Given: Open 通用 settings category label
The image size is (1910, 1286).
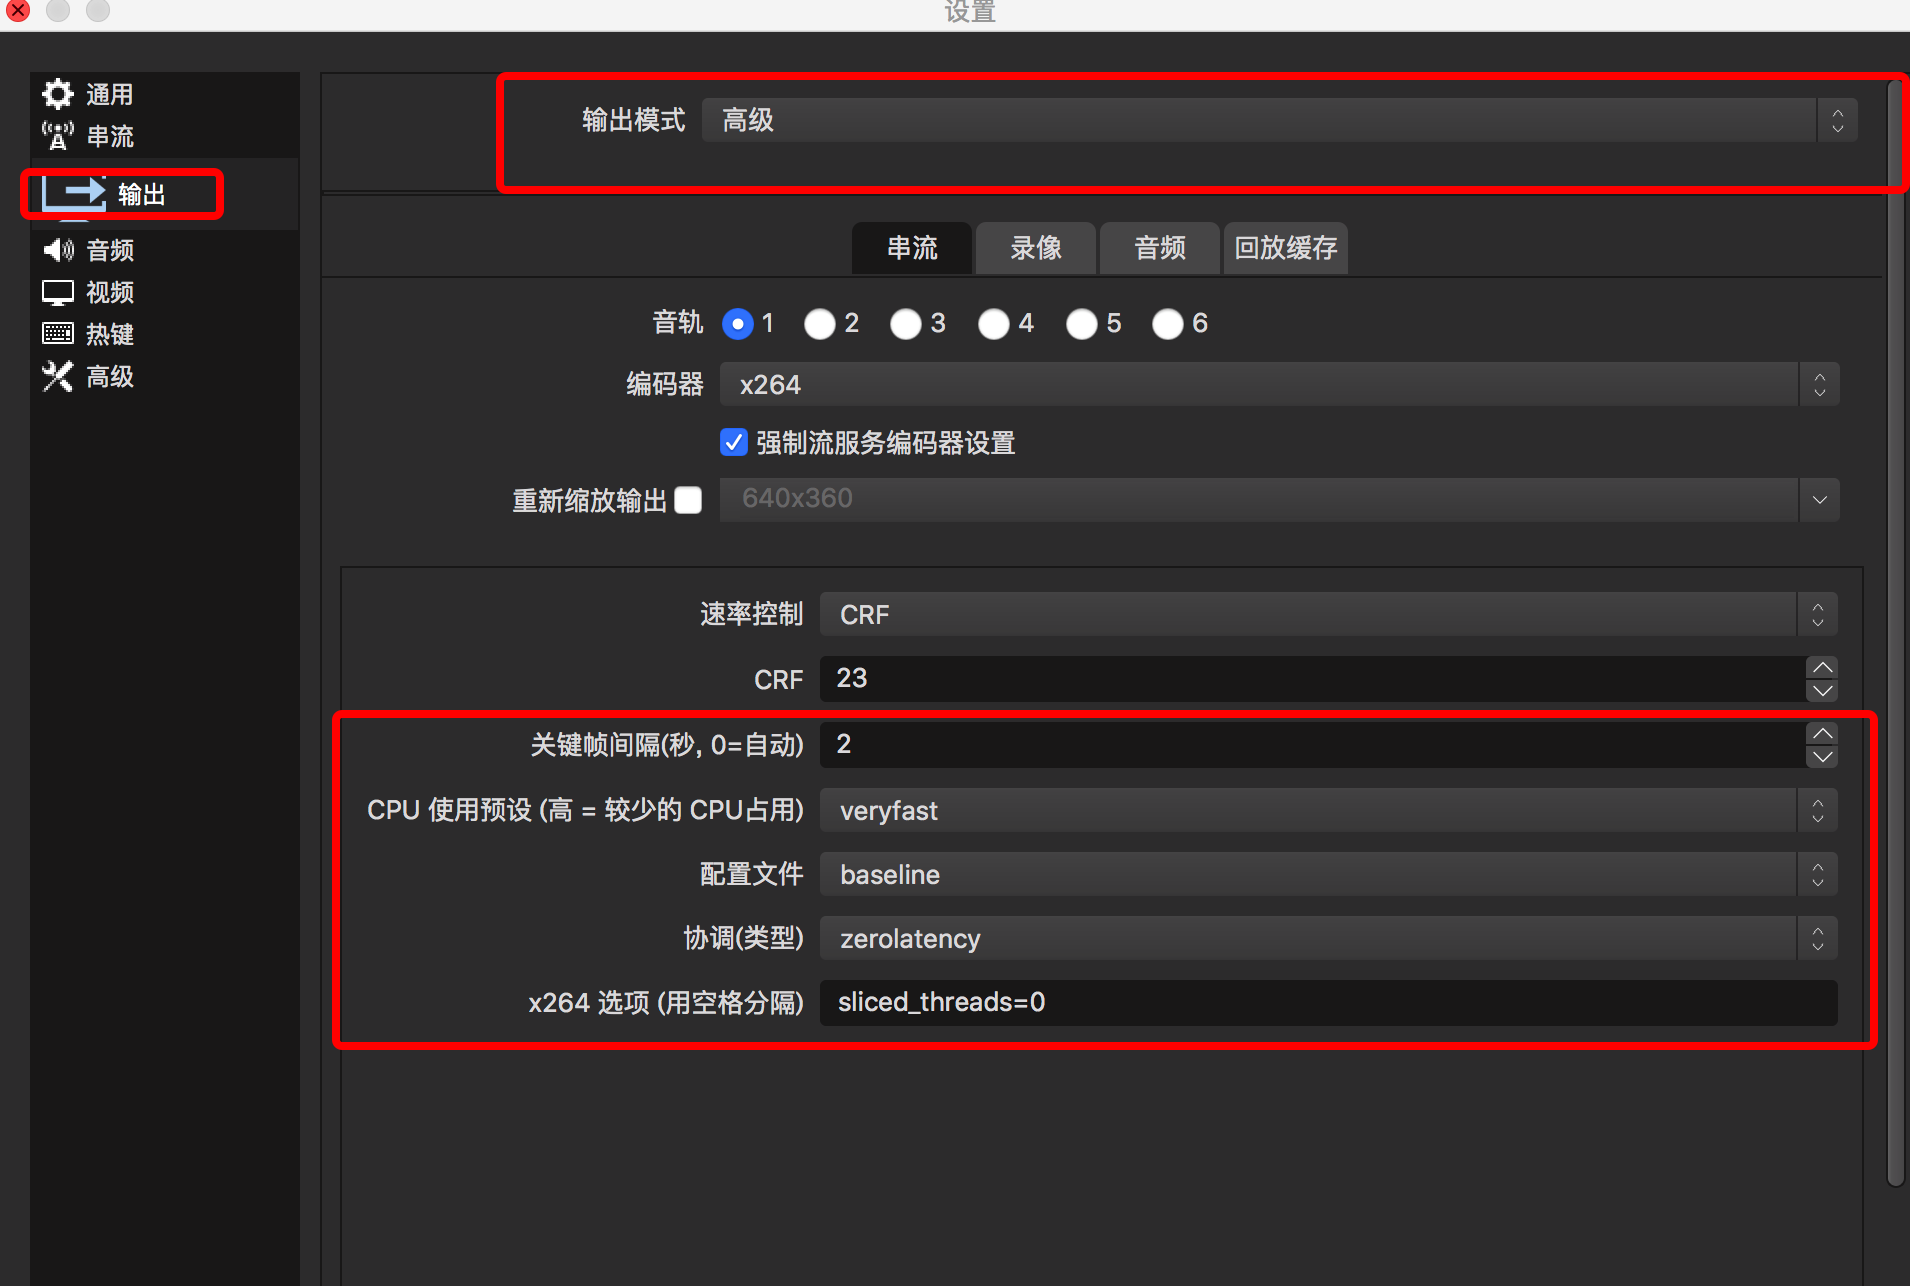Looking at the screenshot, I should coord(110,94).
